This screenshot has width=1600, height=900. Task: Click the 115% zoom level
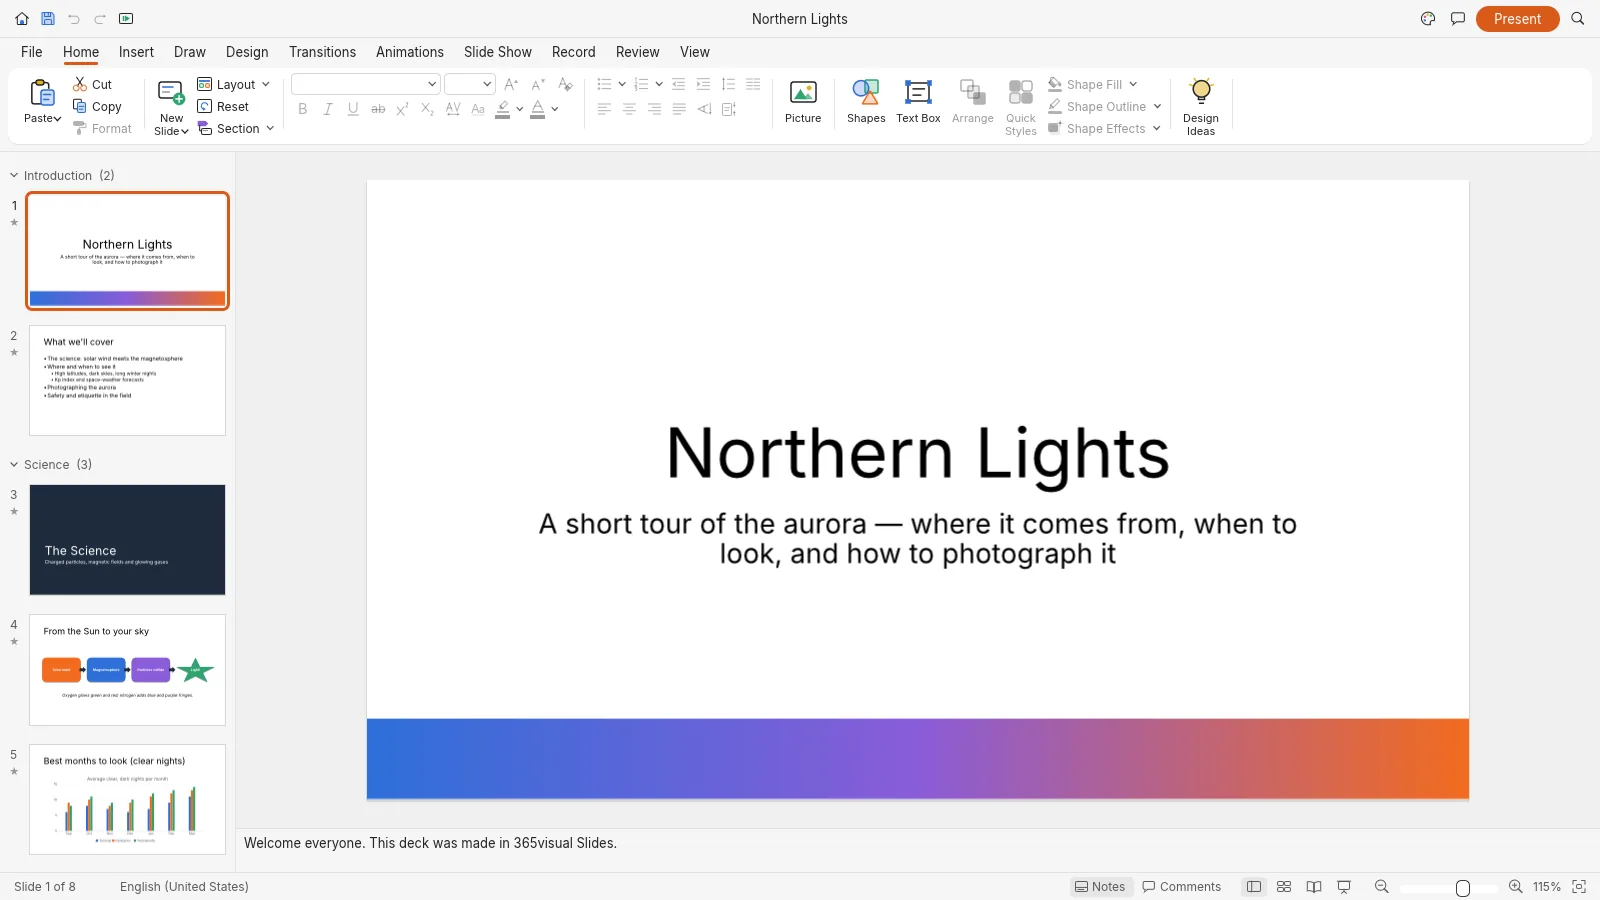coord(1547,887)
